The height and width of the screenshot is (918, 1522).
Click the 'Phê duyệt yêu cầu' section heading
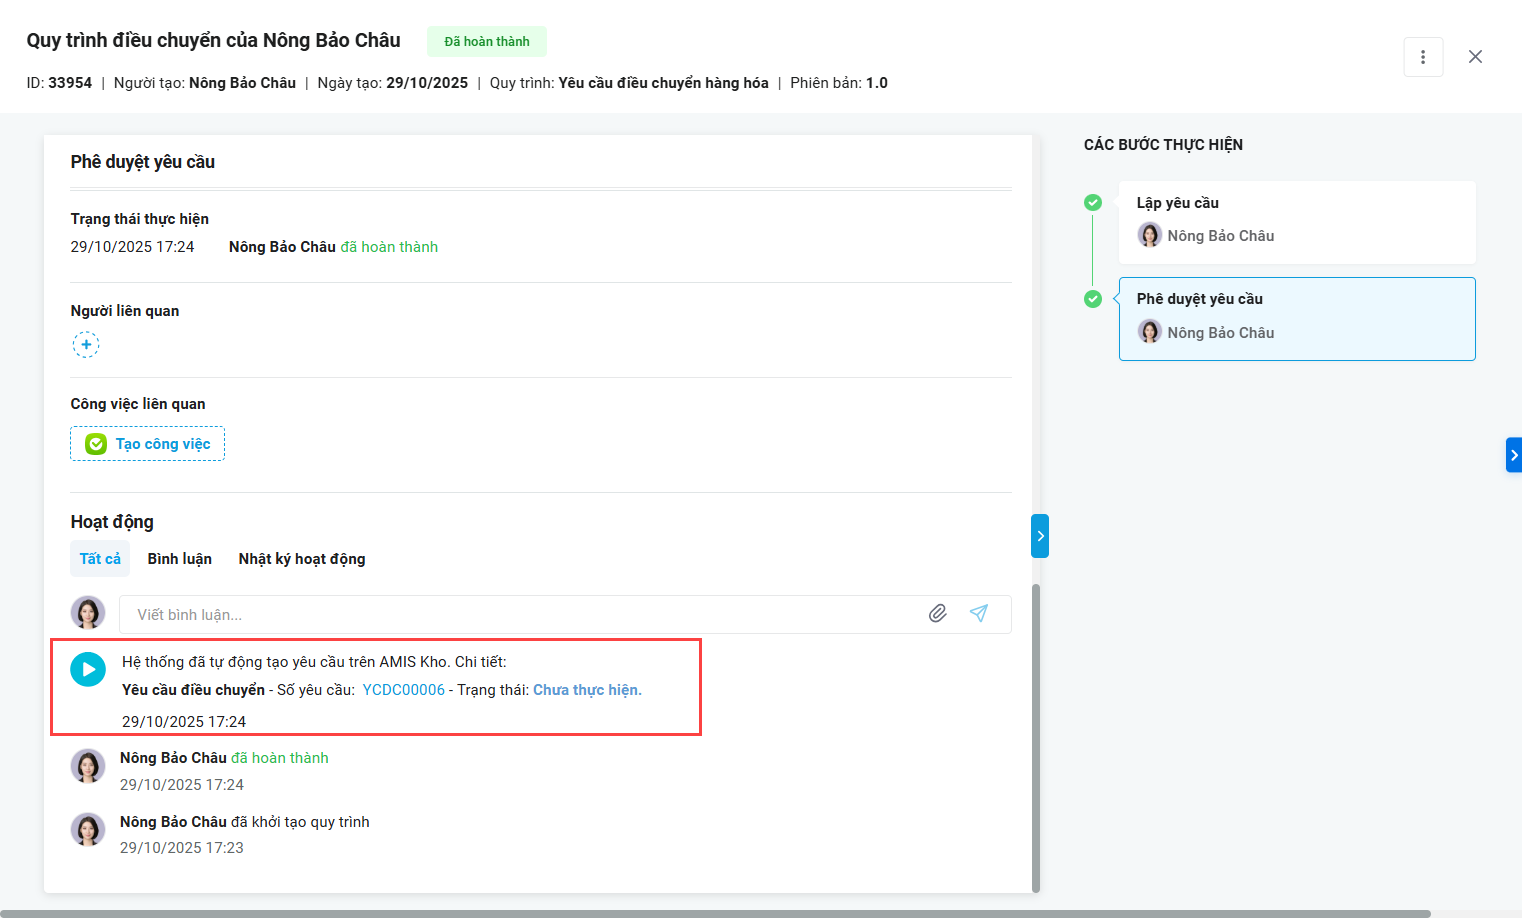coord(143,162)
